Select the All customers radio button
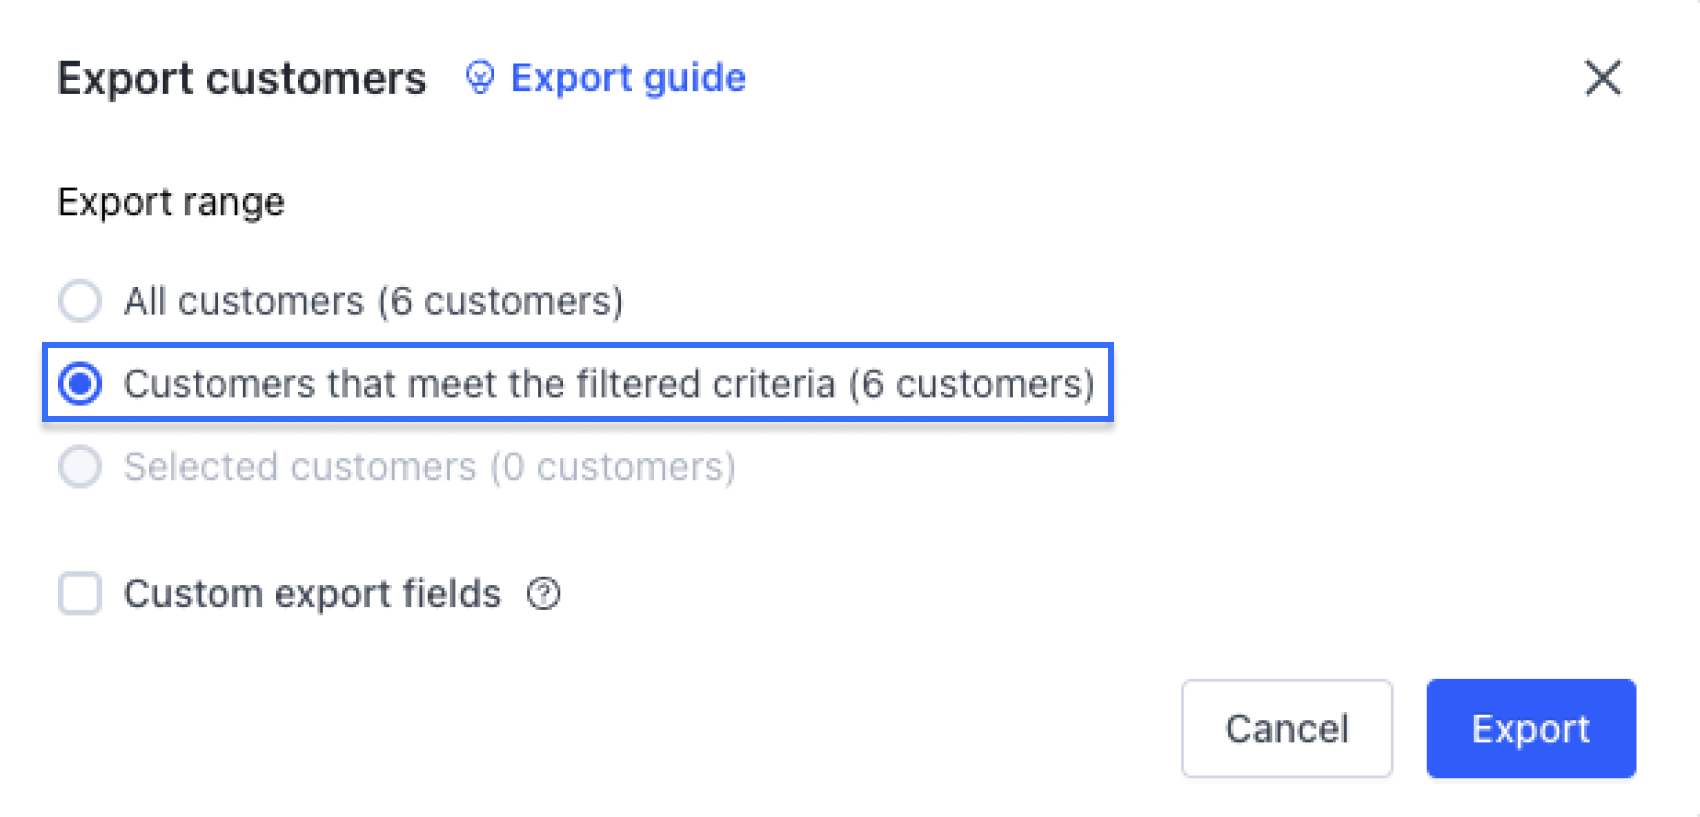The width and height of the screenshot is (1700, 817). [79, 300]
